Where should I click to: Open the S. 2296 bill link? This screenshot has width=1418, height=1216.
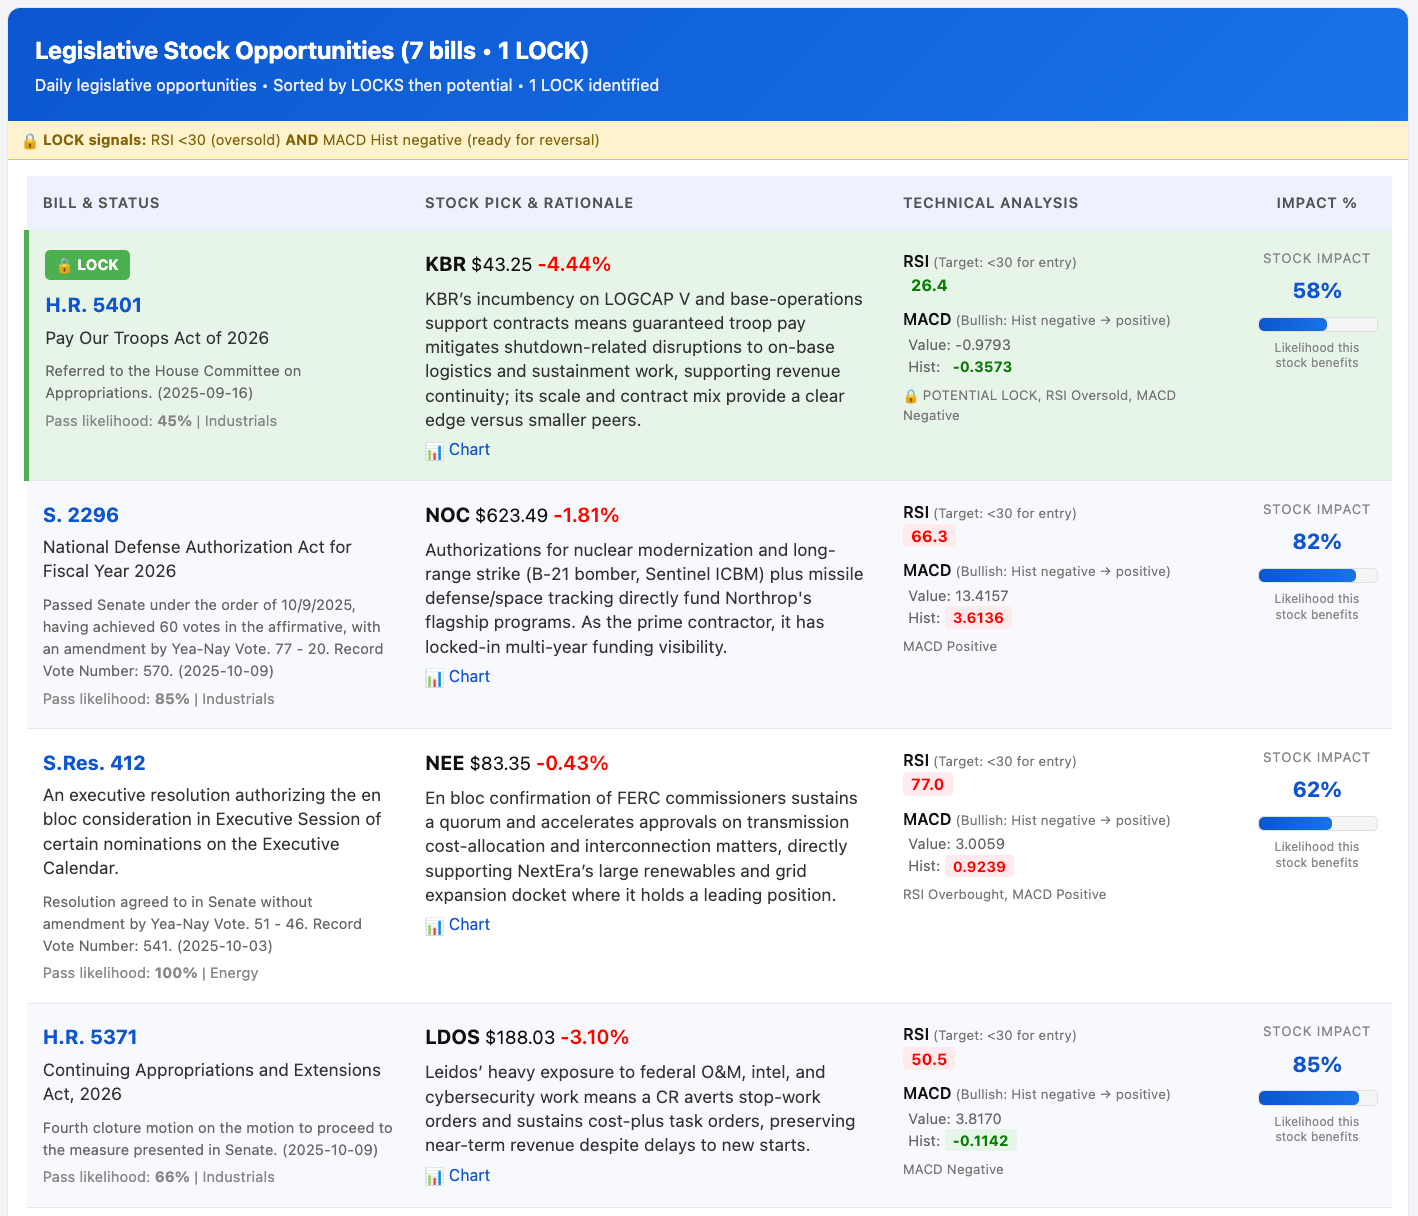point(81,515)
